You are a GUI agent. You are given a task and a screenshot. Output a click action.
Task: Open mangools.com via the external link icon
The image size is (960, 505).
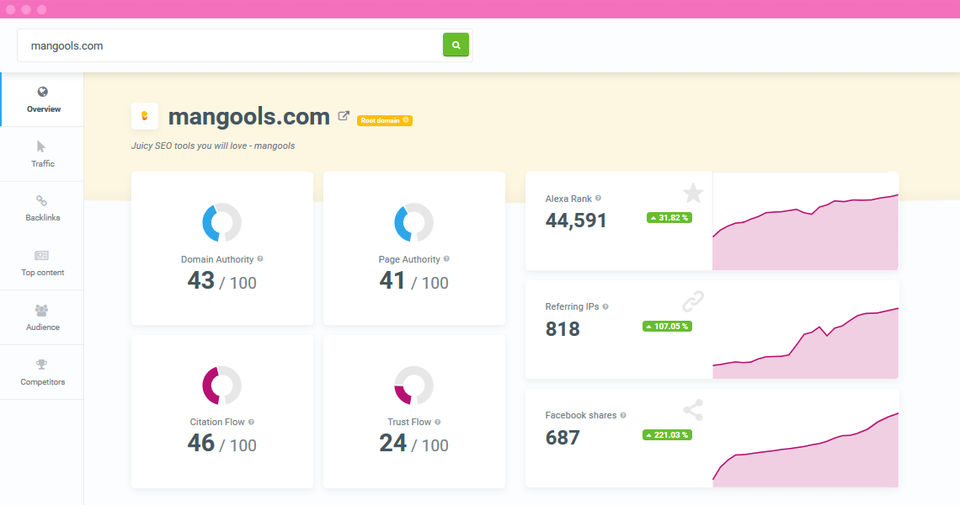[x=343, y=116]
